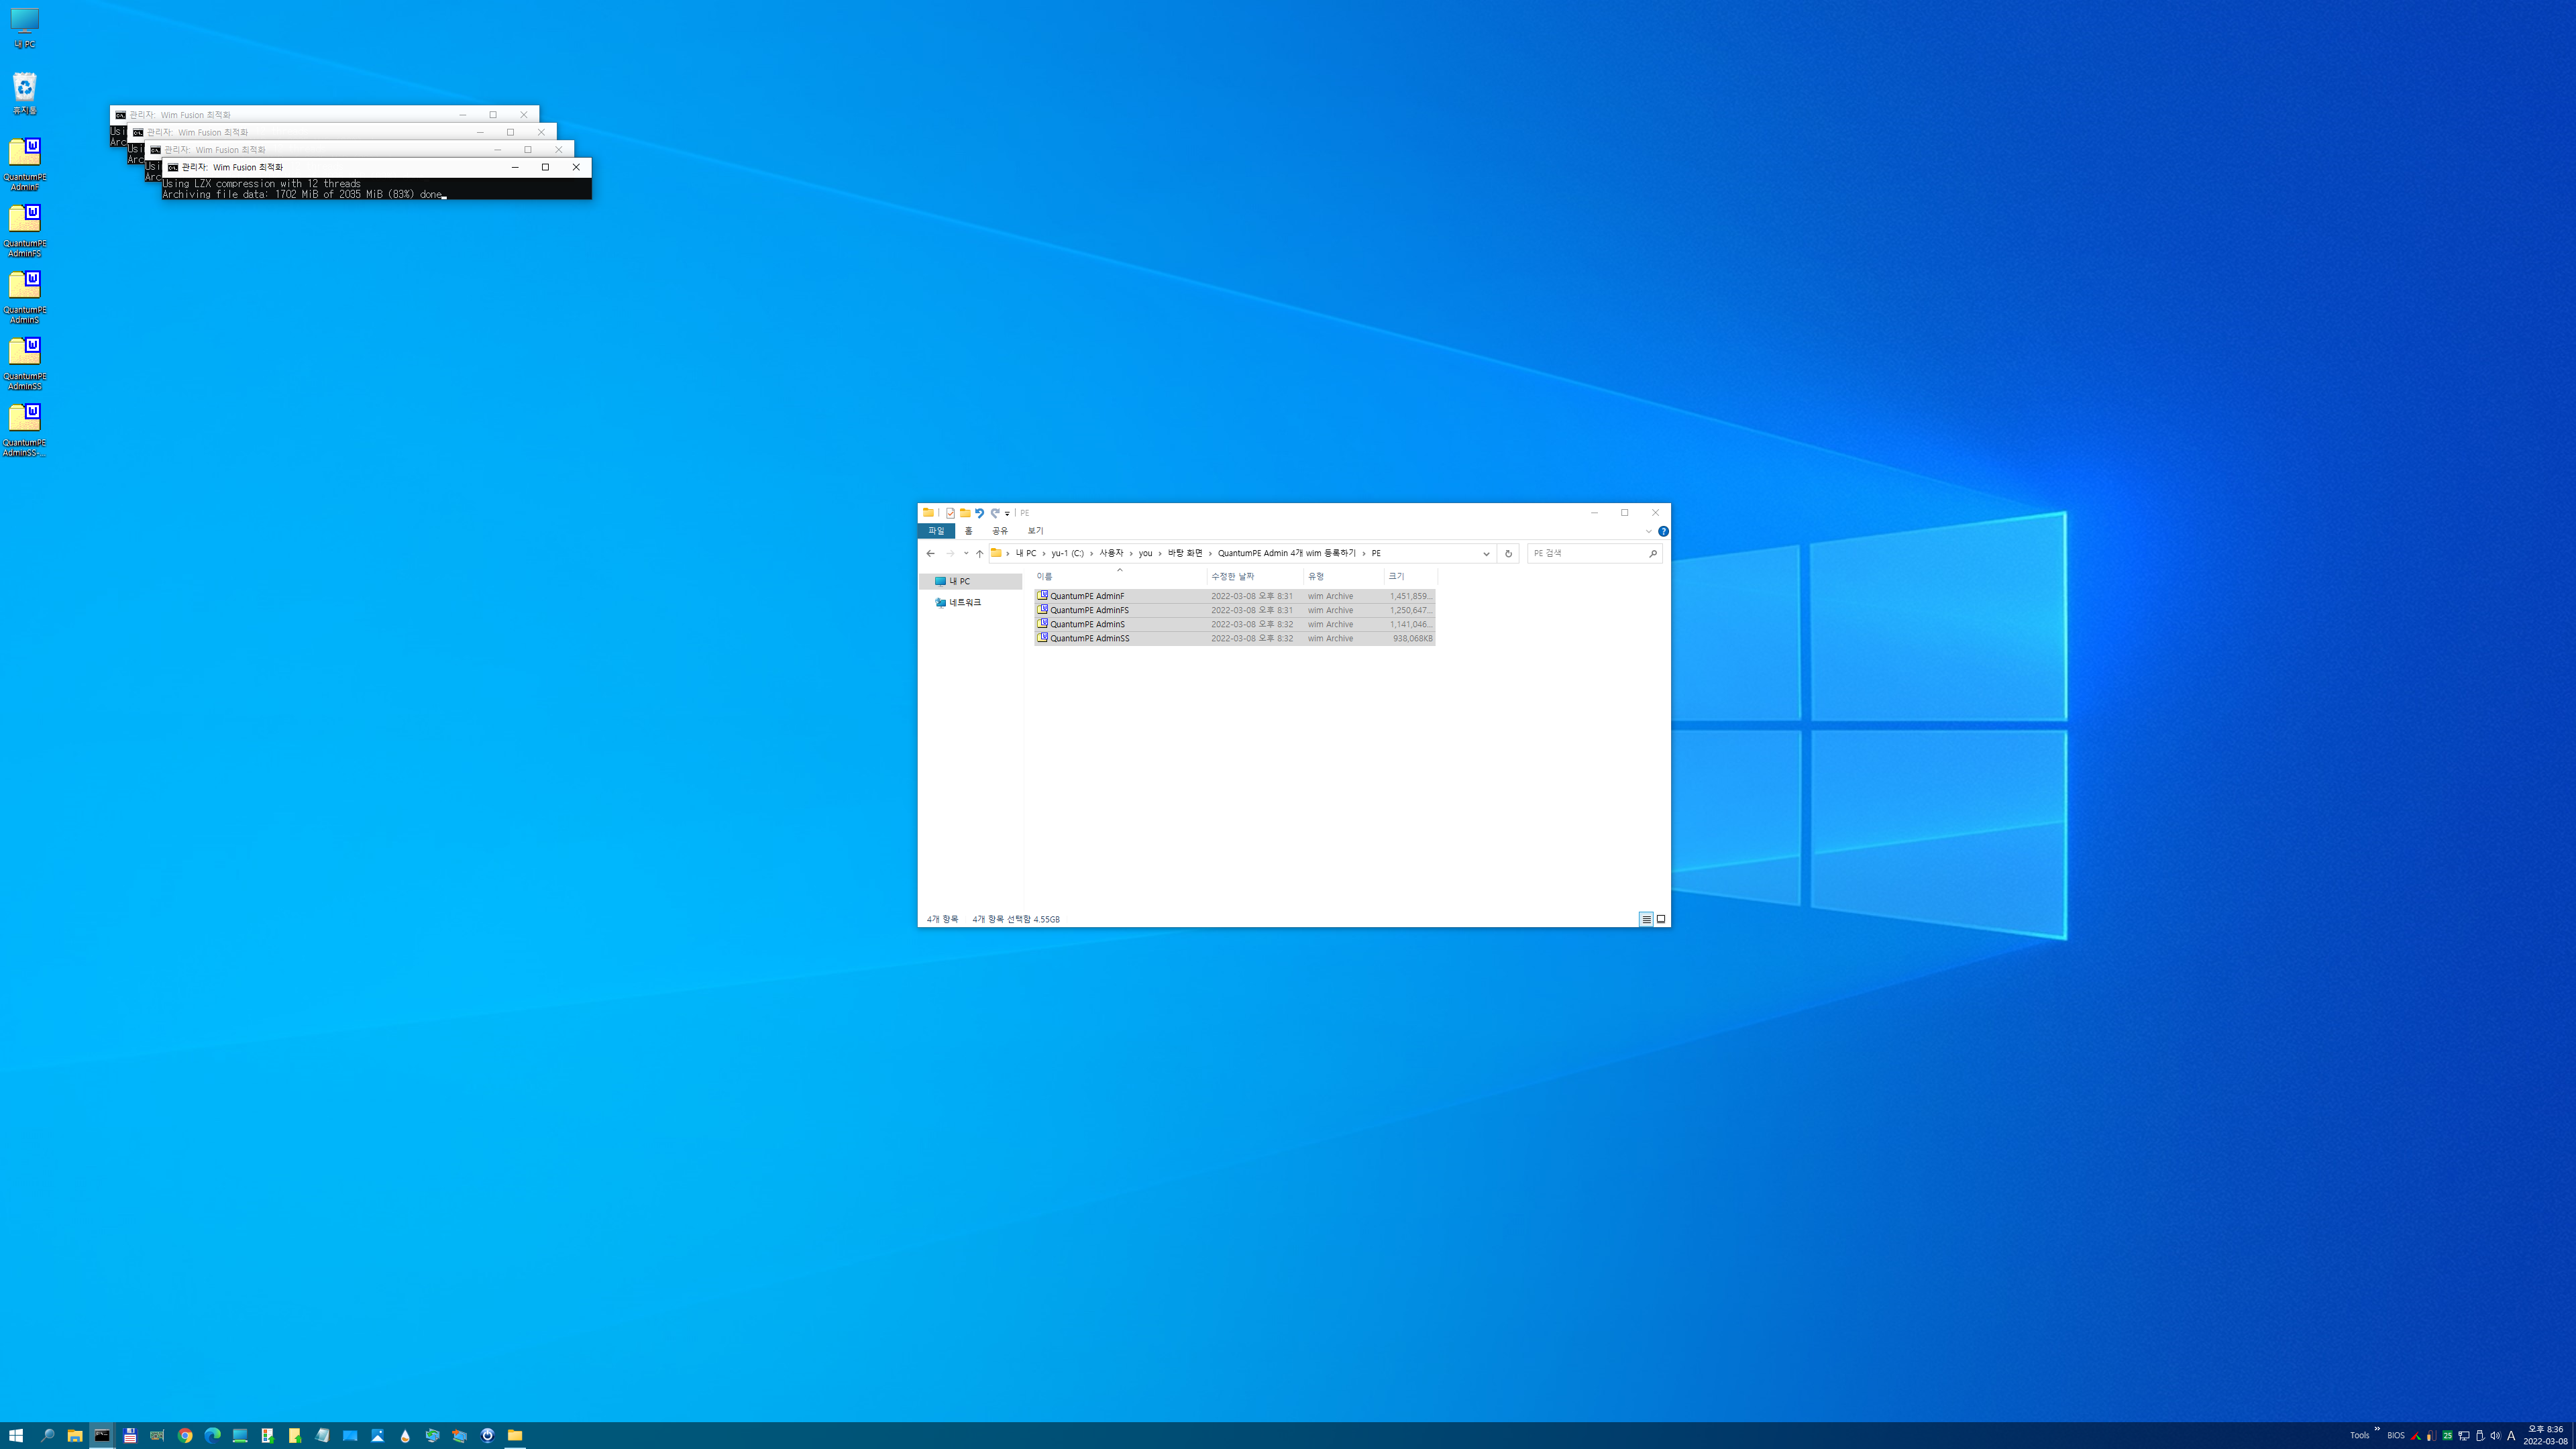Open the Windows Start menu
Screen dimensions: 2576x1449
[x=16, y=1435]
